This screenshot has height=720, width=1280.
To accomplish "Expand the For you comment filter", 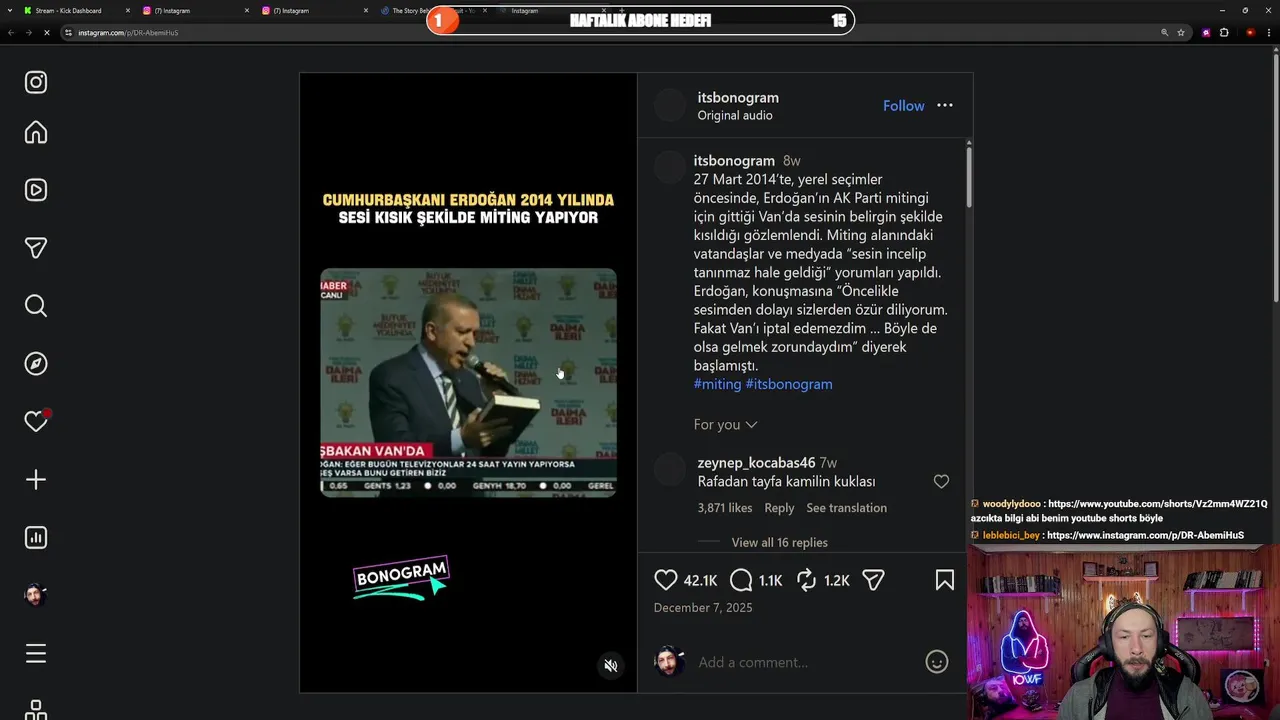I will pos(725,425).
